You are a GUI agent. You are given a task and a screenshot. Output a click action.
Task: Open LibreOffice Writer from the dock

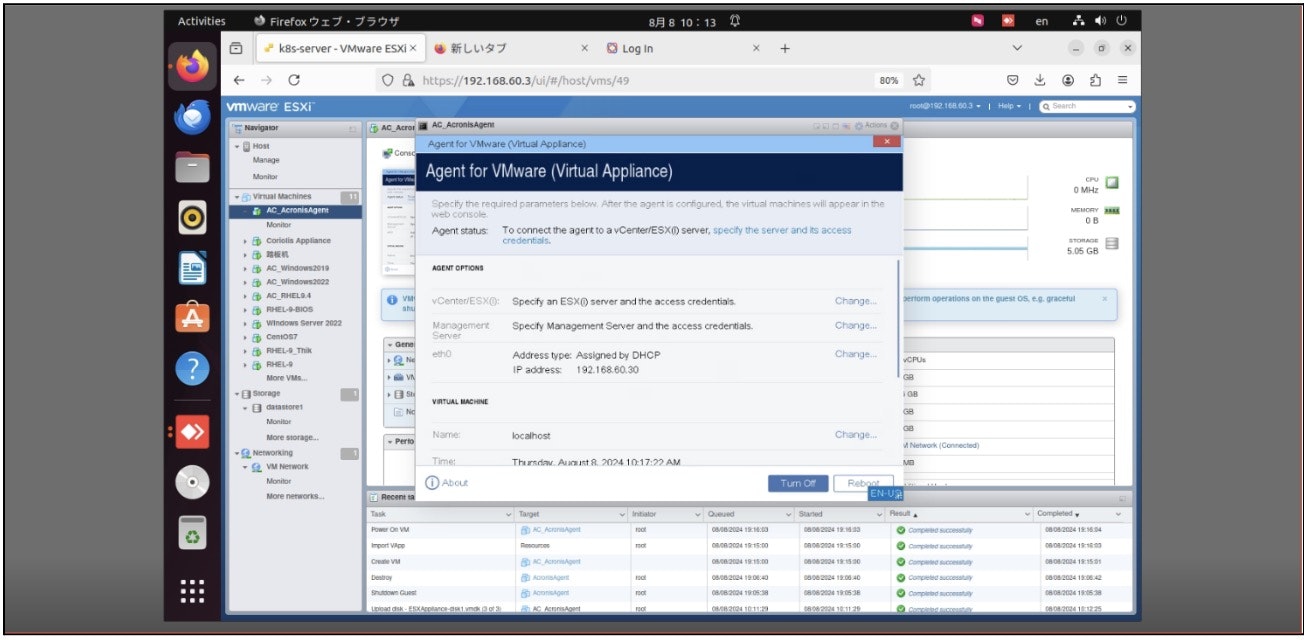pos(192,268)
